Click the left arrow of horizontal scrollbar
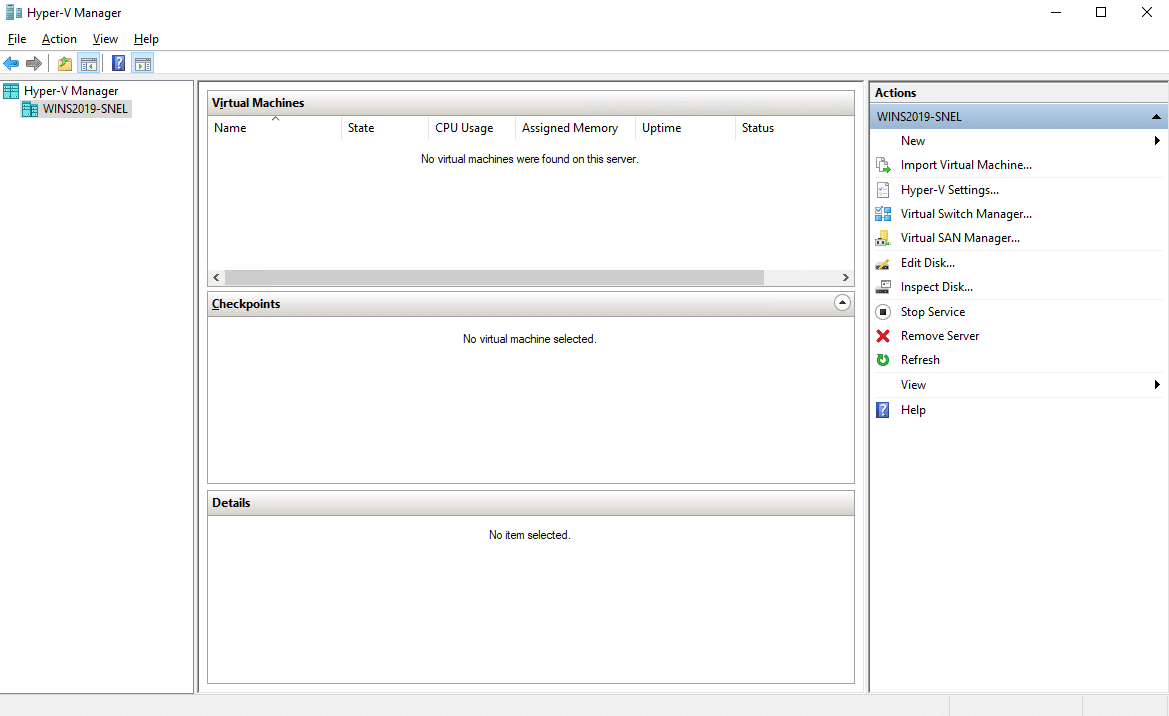This screenshot has width=1169, height=716. click(216, 277)
